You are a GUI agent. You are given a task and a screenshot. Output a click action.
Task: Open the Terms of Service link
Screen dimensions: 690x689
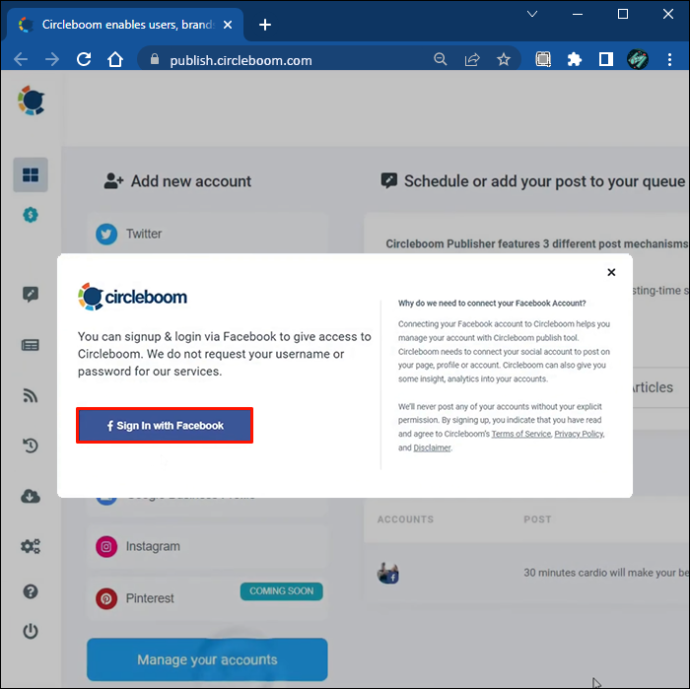[521, 434]
